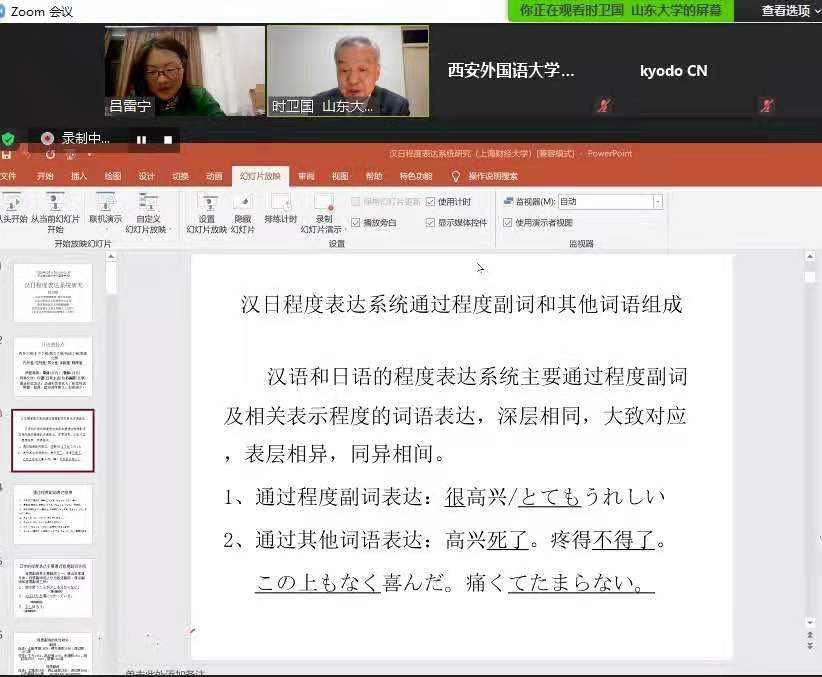Click Record Slide Show (录制幻灯片演示) icon
Image resolution: width=822 pixels, height=677 pixels.
click(323, 204)
